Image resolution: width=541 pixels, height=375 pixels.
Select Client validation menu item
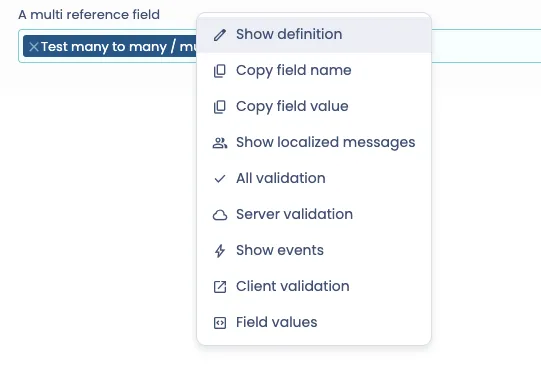click(314, 286)
